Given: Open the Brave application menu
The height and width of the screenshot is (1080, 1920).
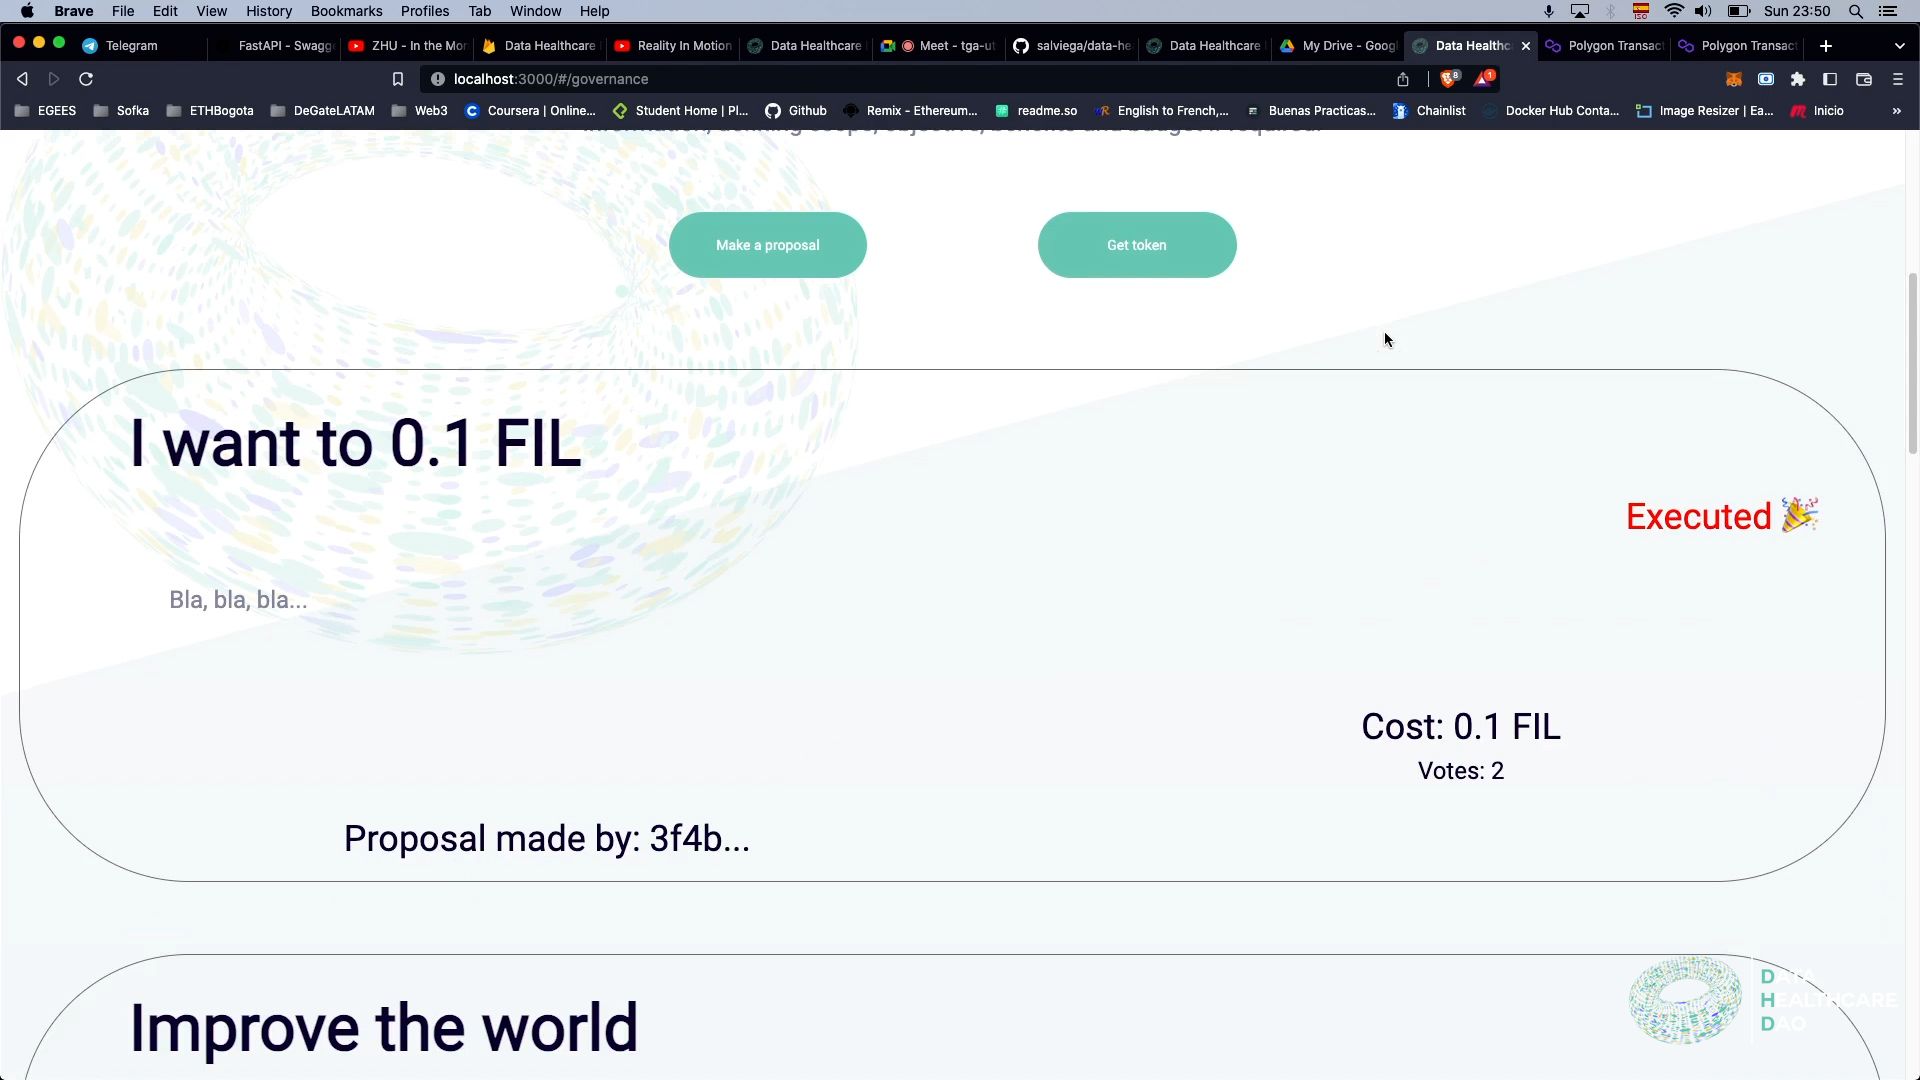Looking at the screenshot, I should pyautogui.click(x=73, y=11).
